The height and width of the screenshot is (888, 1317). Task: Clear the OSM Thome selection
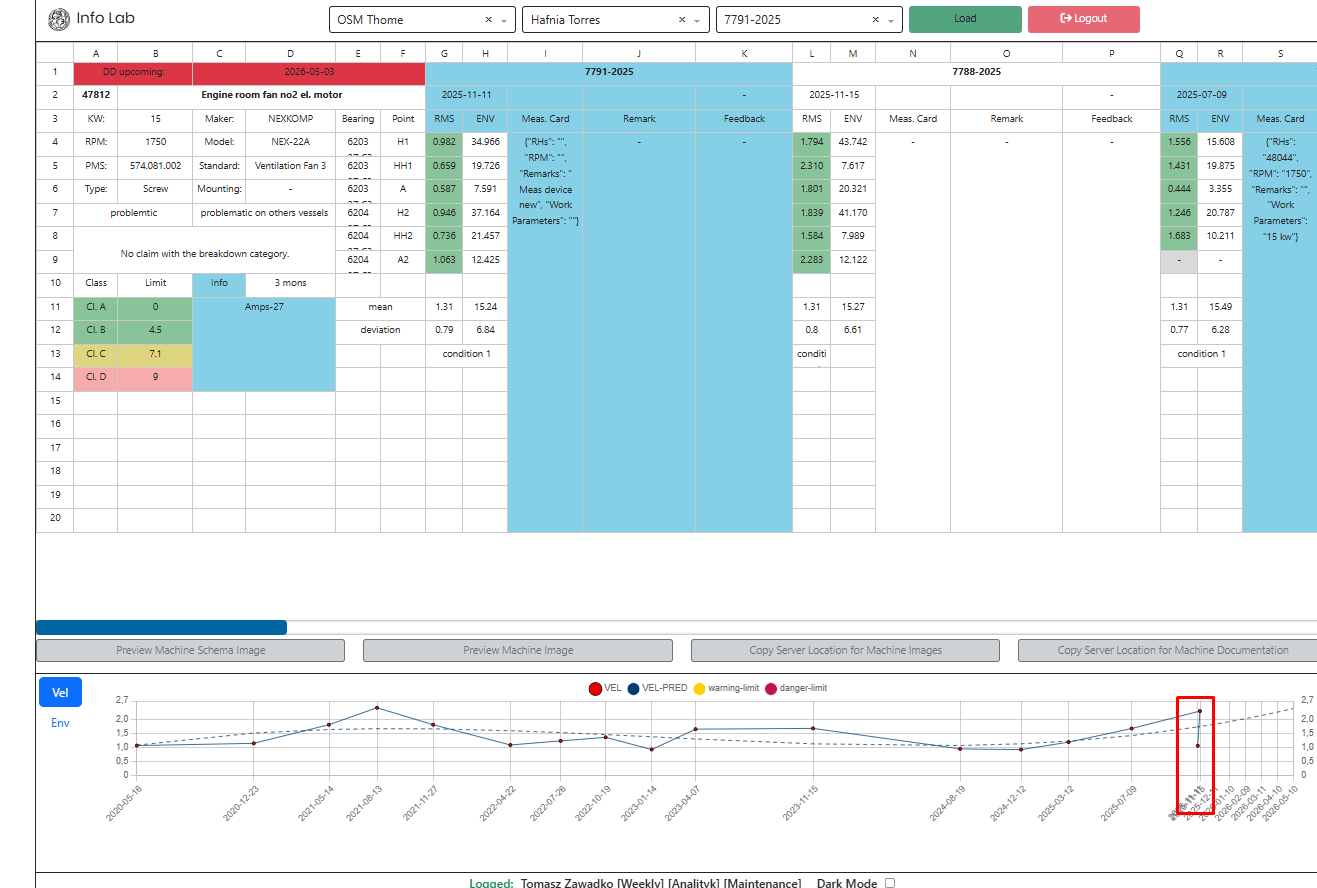[488, 20]
